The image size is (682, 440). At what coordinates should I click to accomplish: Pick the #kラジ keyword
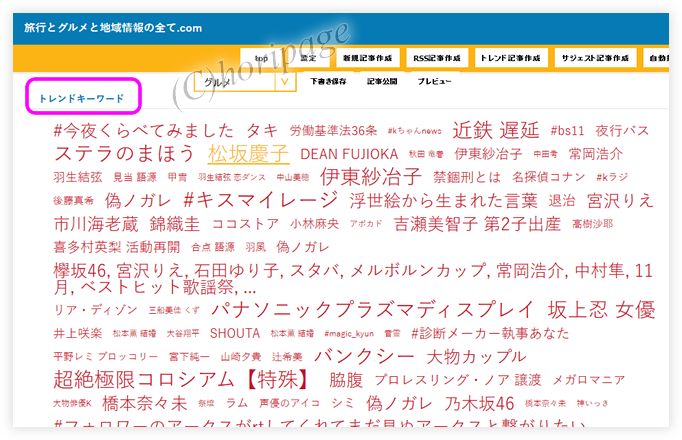[612, 177]
